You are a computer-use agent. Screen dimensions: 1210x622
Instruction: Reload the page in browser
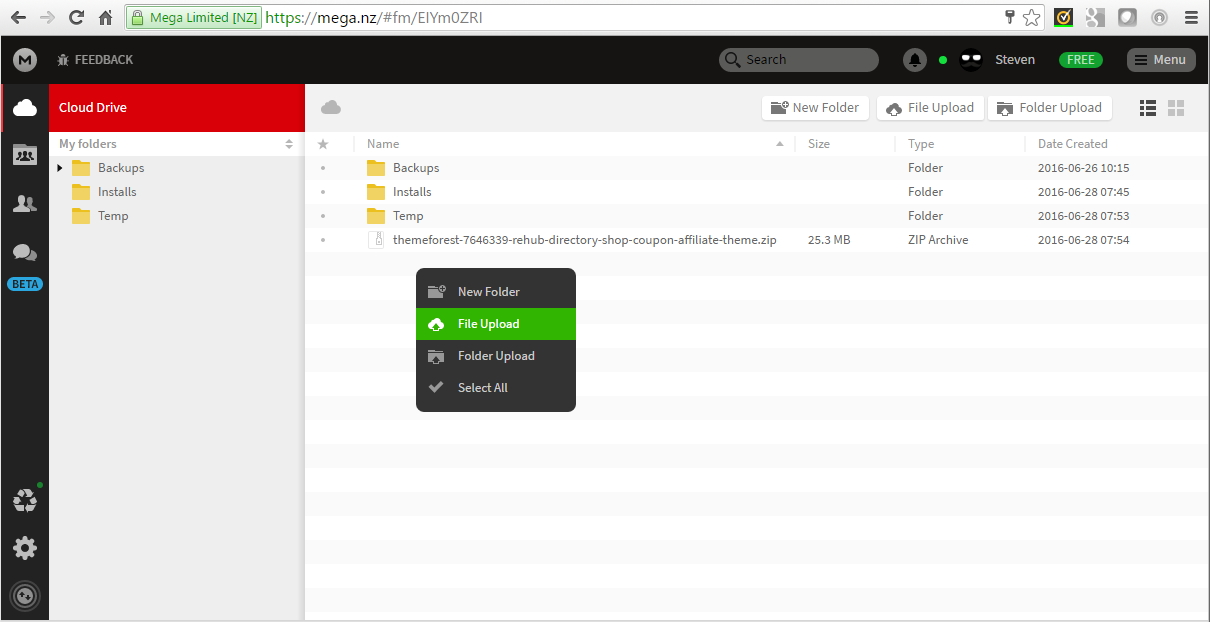point(76,17)
